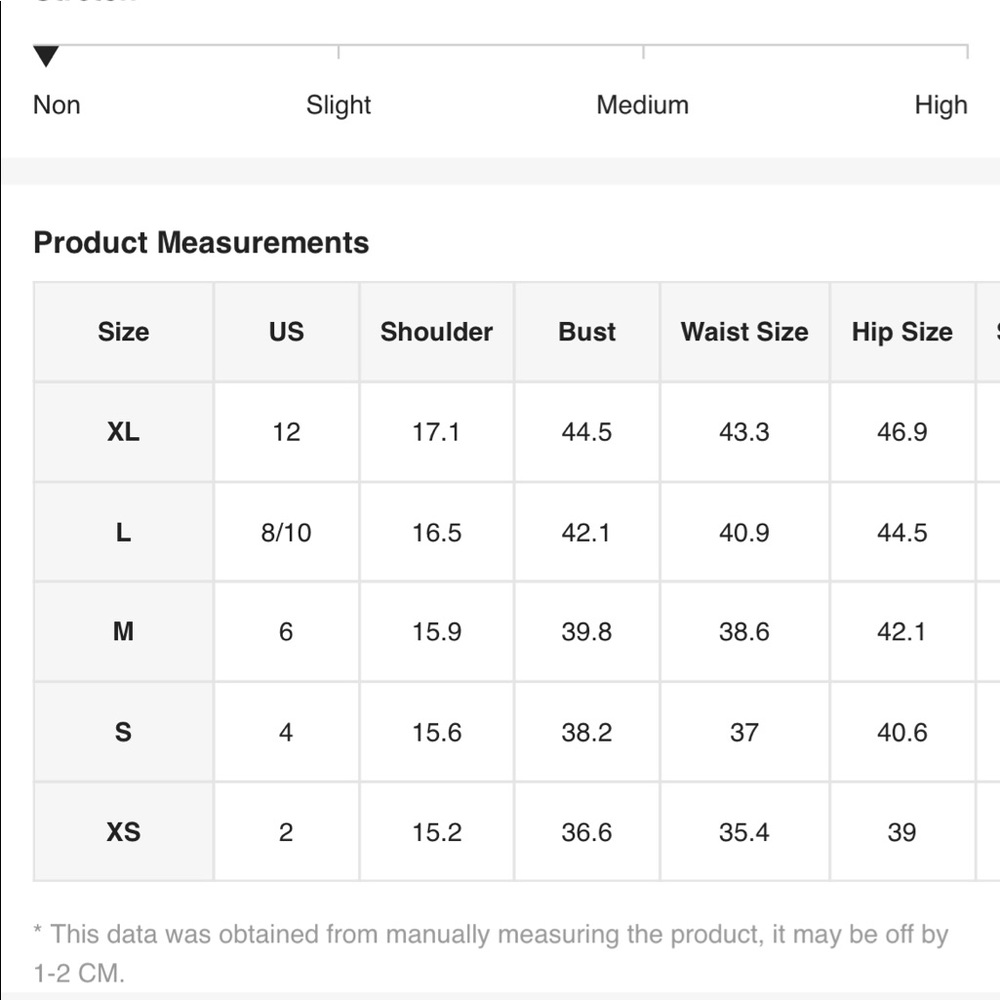Image resolution: width=1000 pixels, height=1000 pixels.
Task: Select the Medium stretch label
Action: [x=642, y=105]
